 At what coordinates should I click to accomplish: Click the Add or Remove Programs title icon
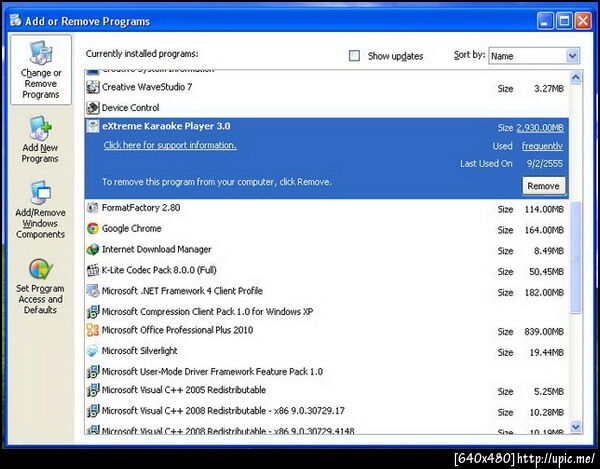click(16, 20)
